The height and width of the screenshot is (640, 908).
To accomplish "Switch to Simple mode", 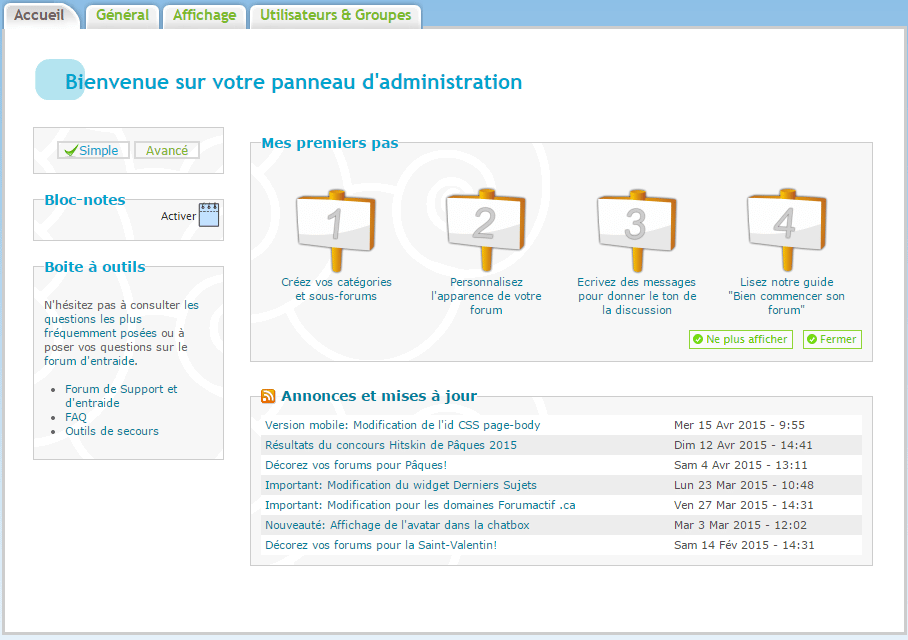I will click(92, 151).
